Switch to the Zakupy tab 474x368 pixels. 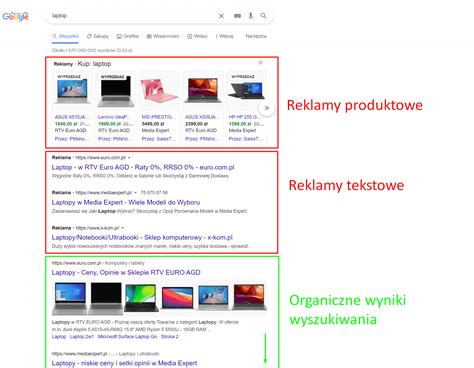tap(98, 36)
